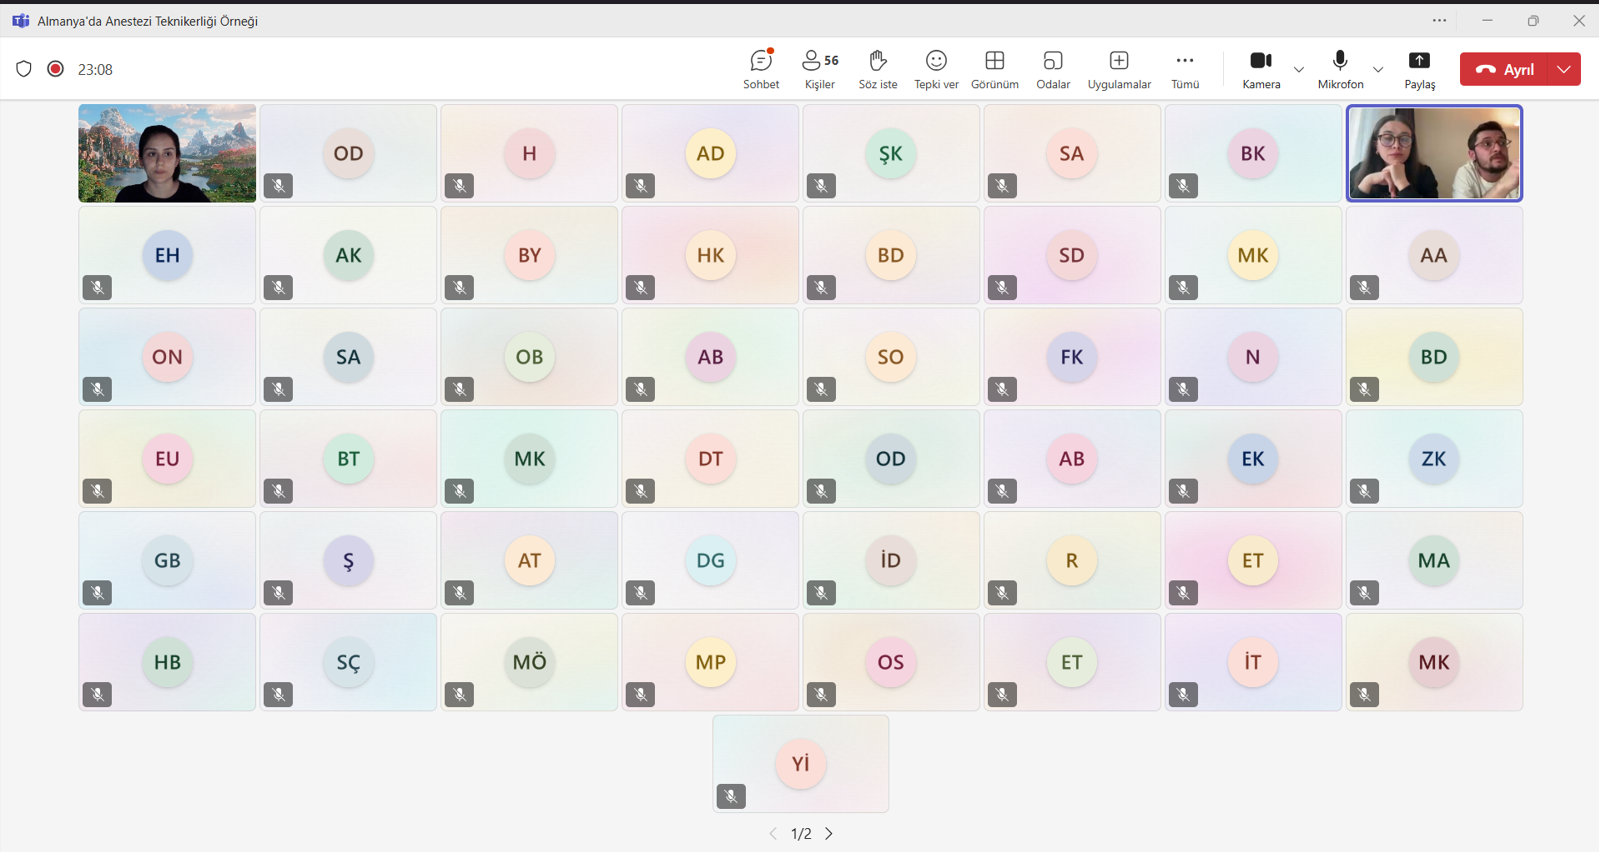Viewport: 1599px width, 852px height.
Task: Click the muted mic icon on FK tile
Action: click(1002, 389)
